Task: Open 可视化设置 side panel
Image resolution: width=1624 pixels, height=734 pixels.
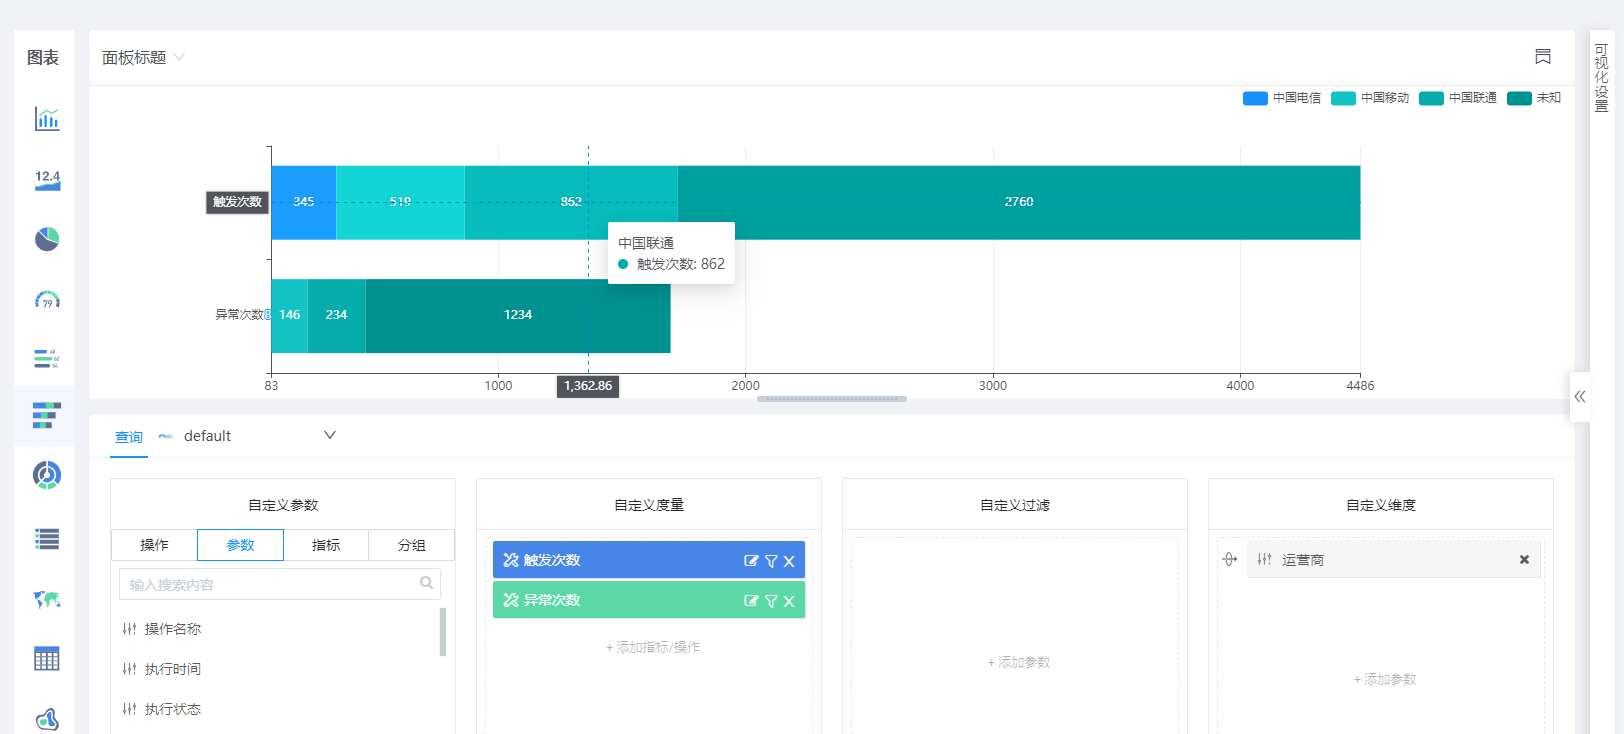Action: pos(1601,78)
